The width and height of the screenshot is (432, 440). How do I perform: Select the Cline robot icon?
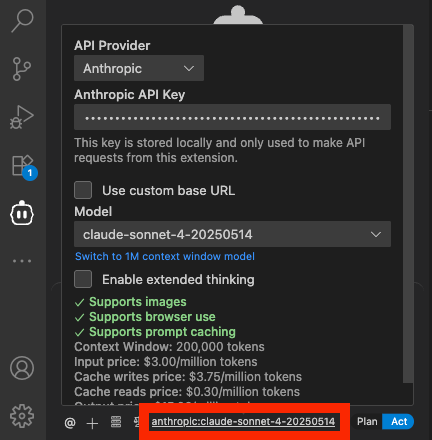pos(22,213)
